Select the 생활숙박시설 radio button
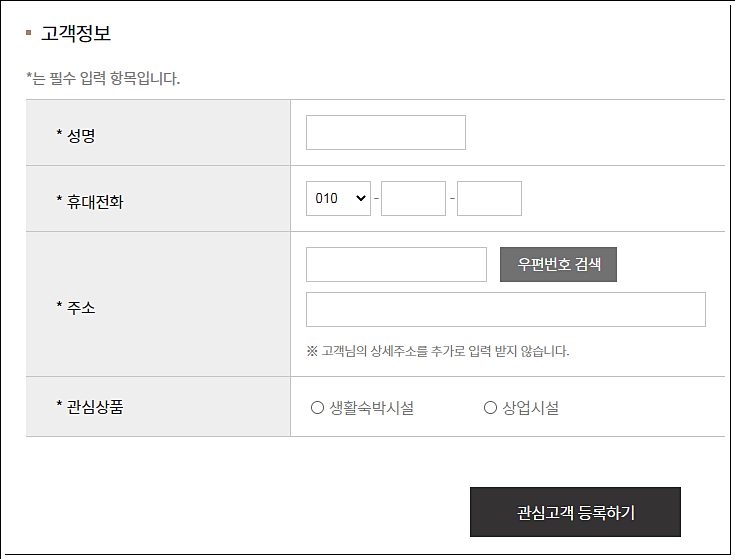The image size is (735, 559). 317,408
